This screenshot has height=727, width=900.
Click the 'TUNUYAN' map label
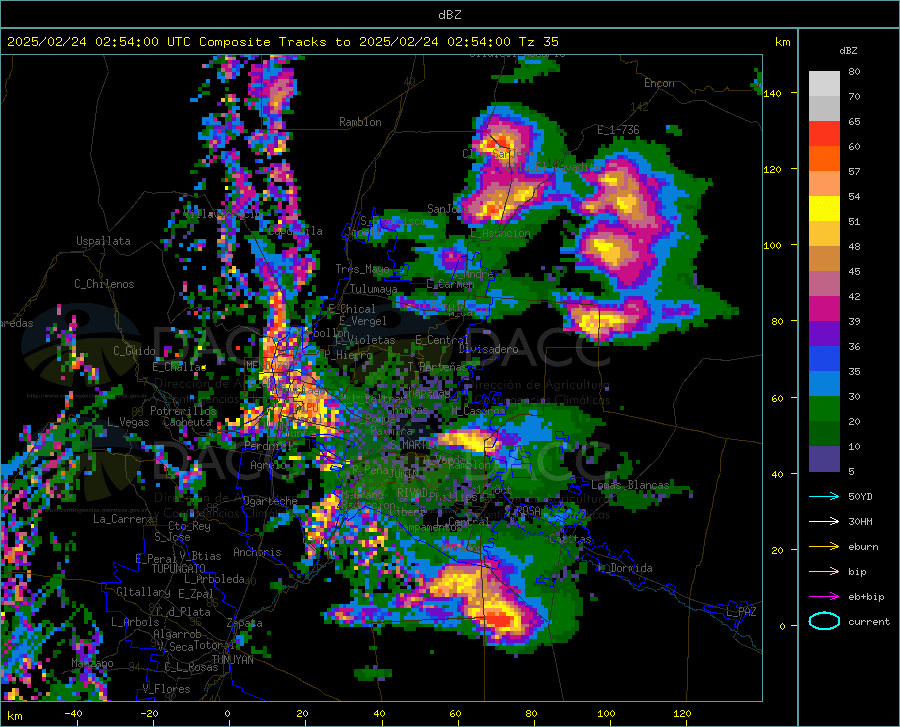tap(232, 659)
